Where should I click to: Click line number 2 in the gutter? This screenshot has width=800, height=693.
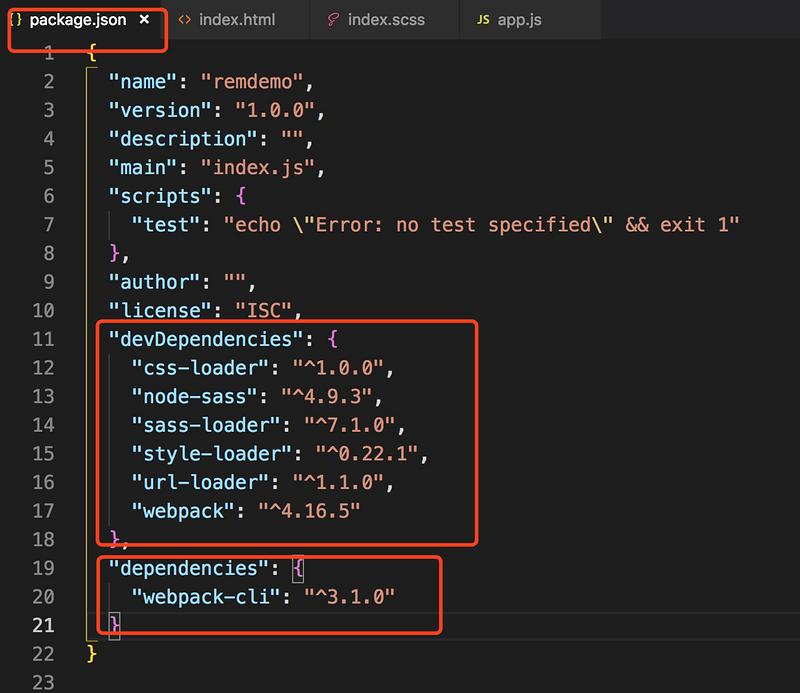click(49, 81)
